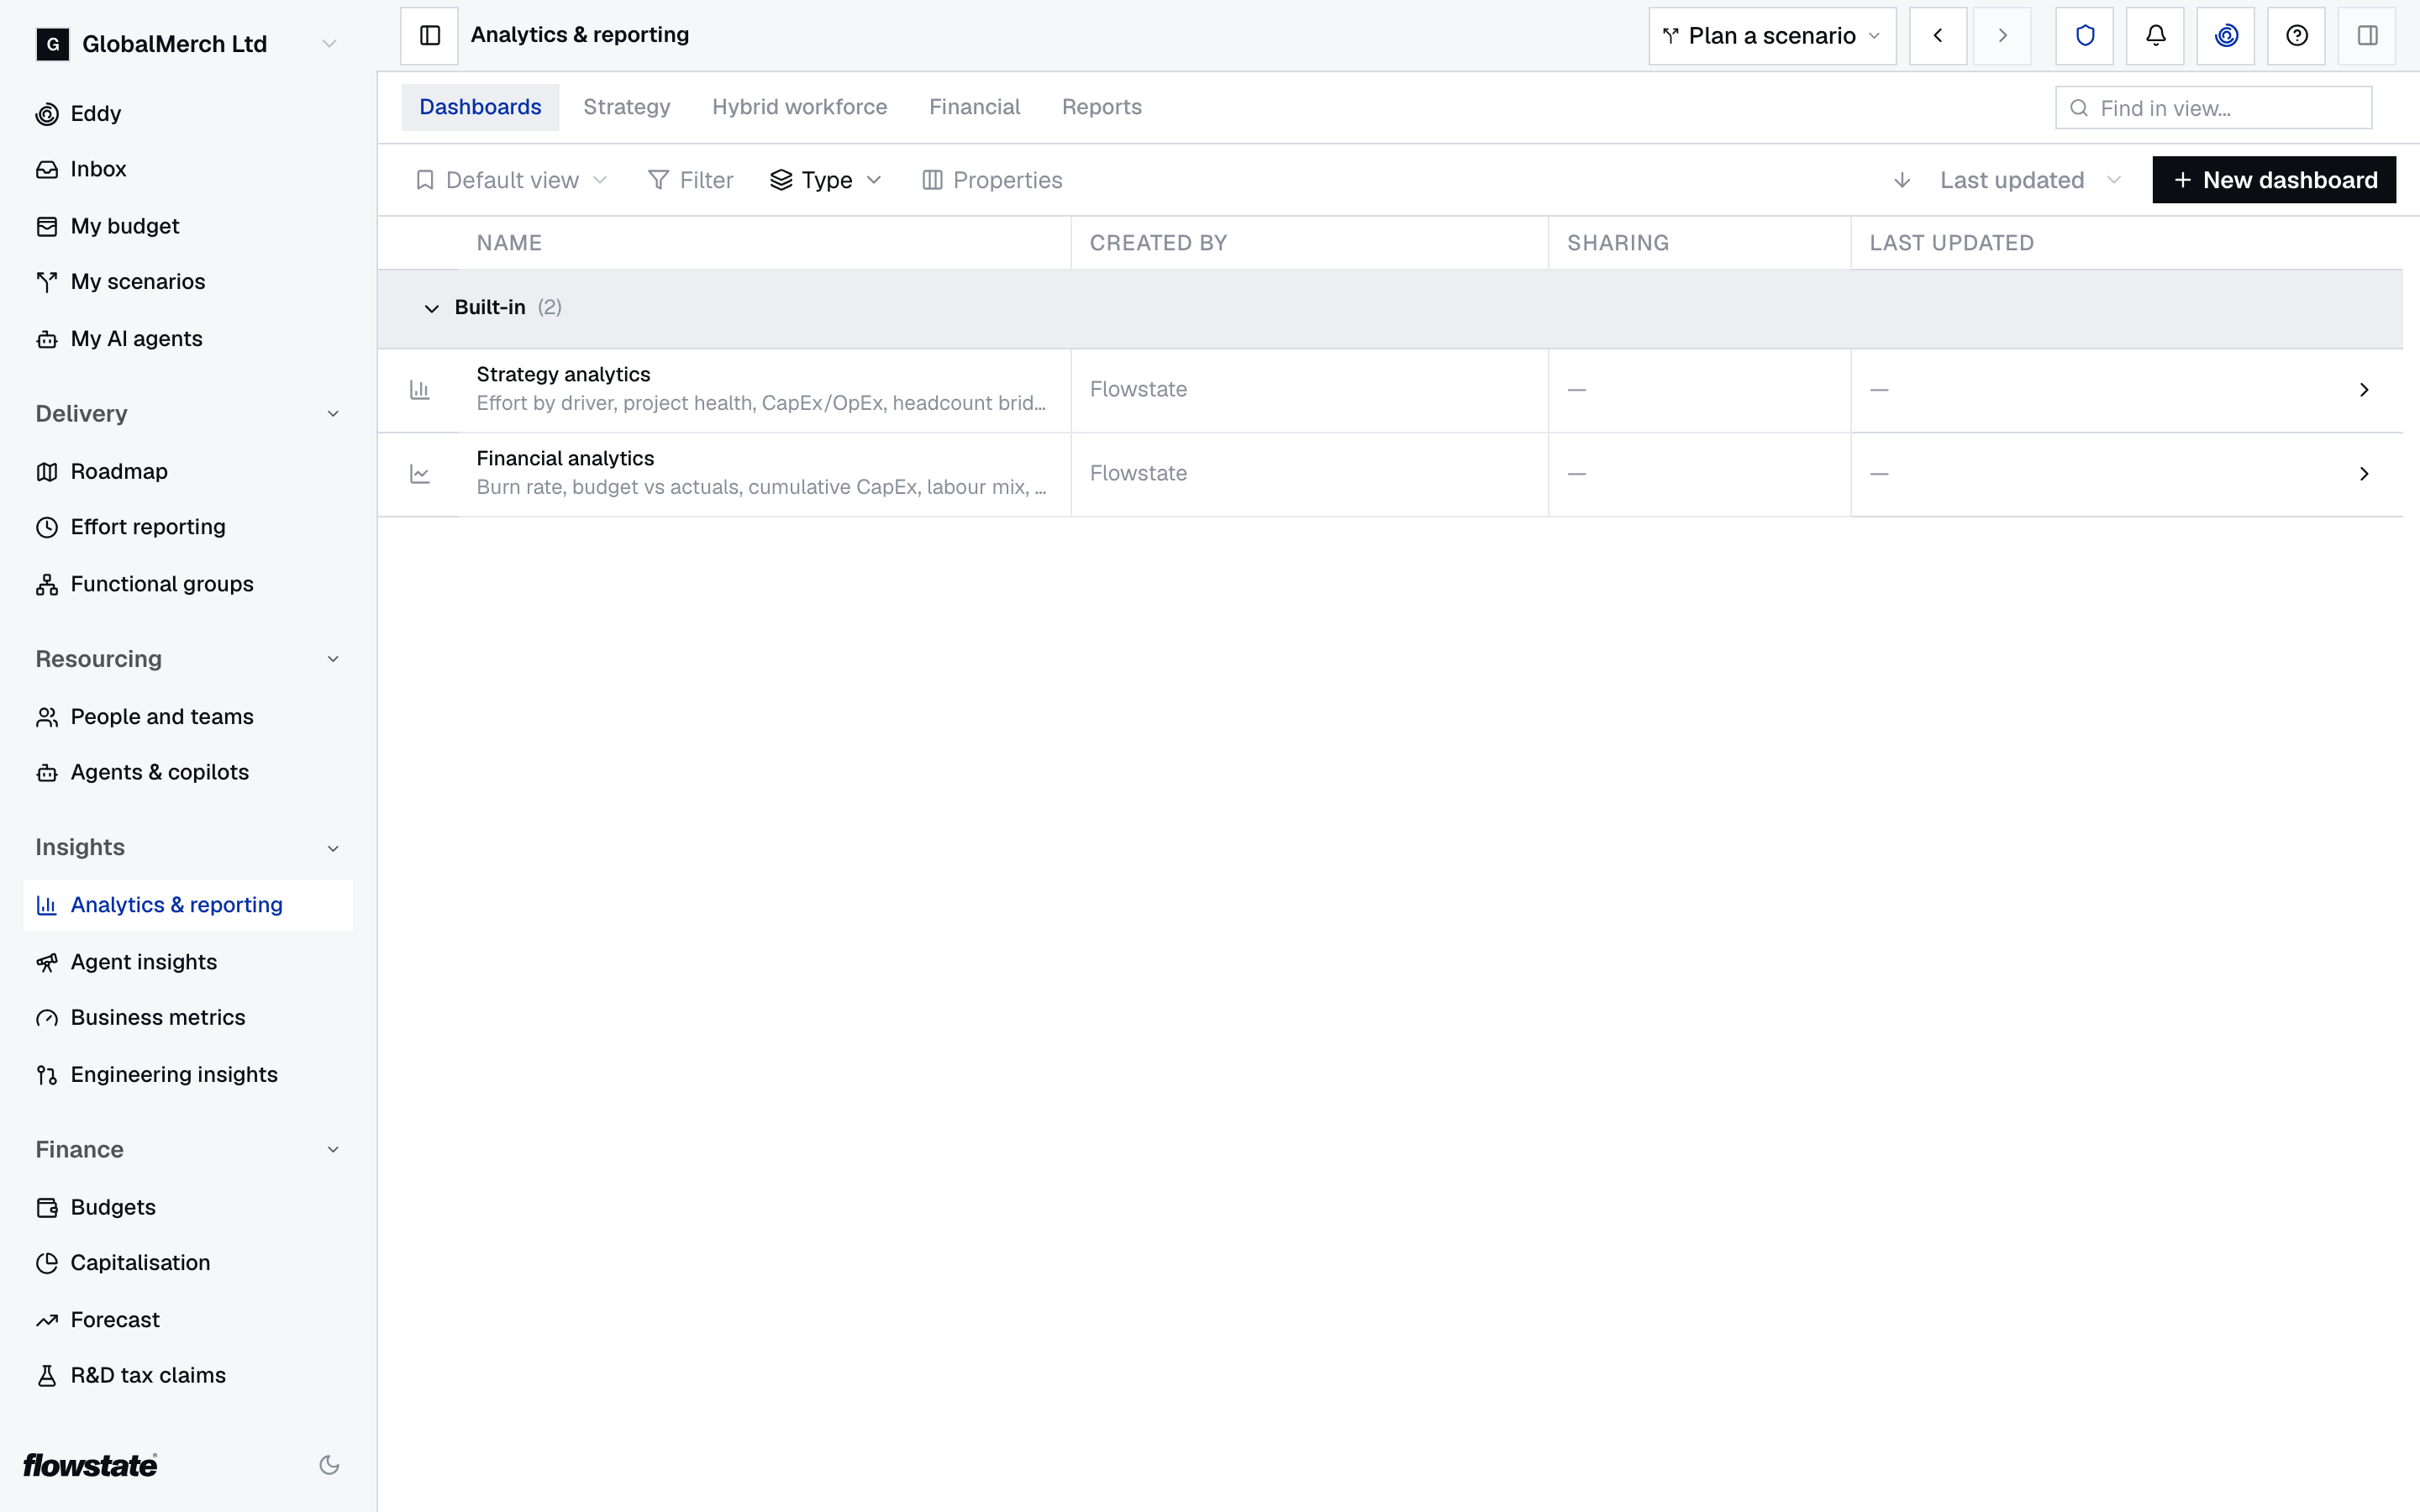
Task: Click the Strategy analytics bar chart icon
Action: point(420,390)
